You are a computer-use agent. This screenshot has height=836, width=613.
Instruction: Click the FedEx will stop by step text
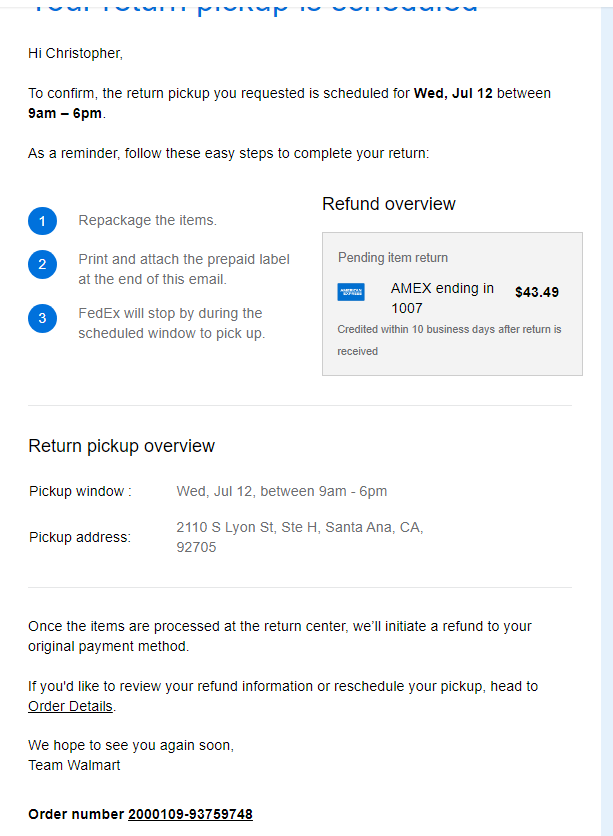172,323
